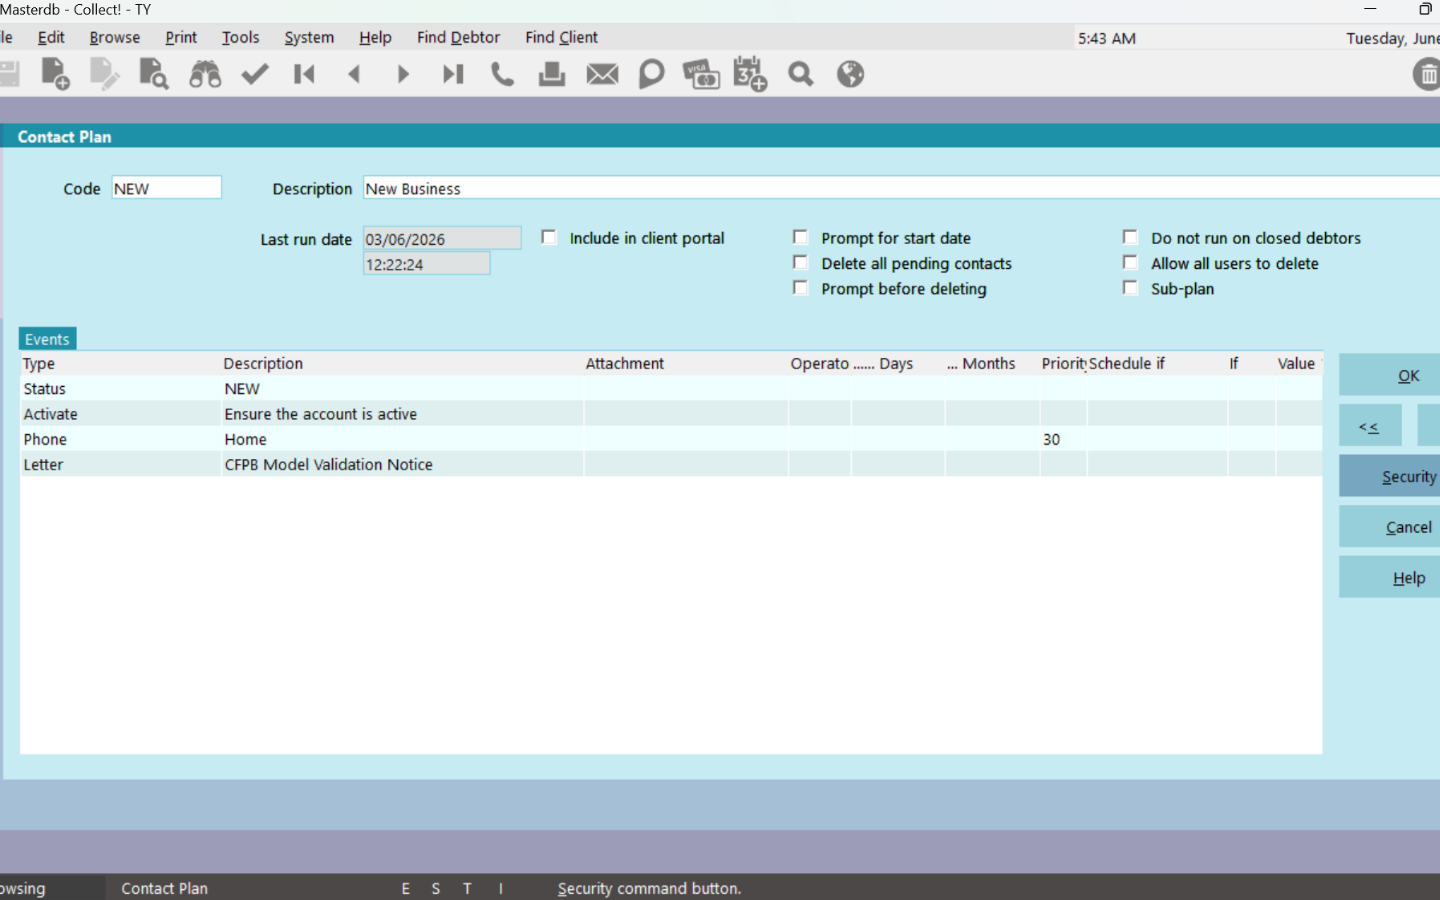This screenshot has width=1440, height=900.
Task: Click the Code input field
Action: click(x=166, y=188)
